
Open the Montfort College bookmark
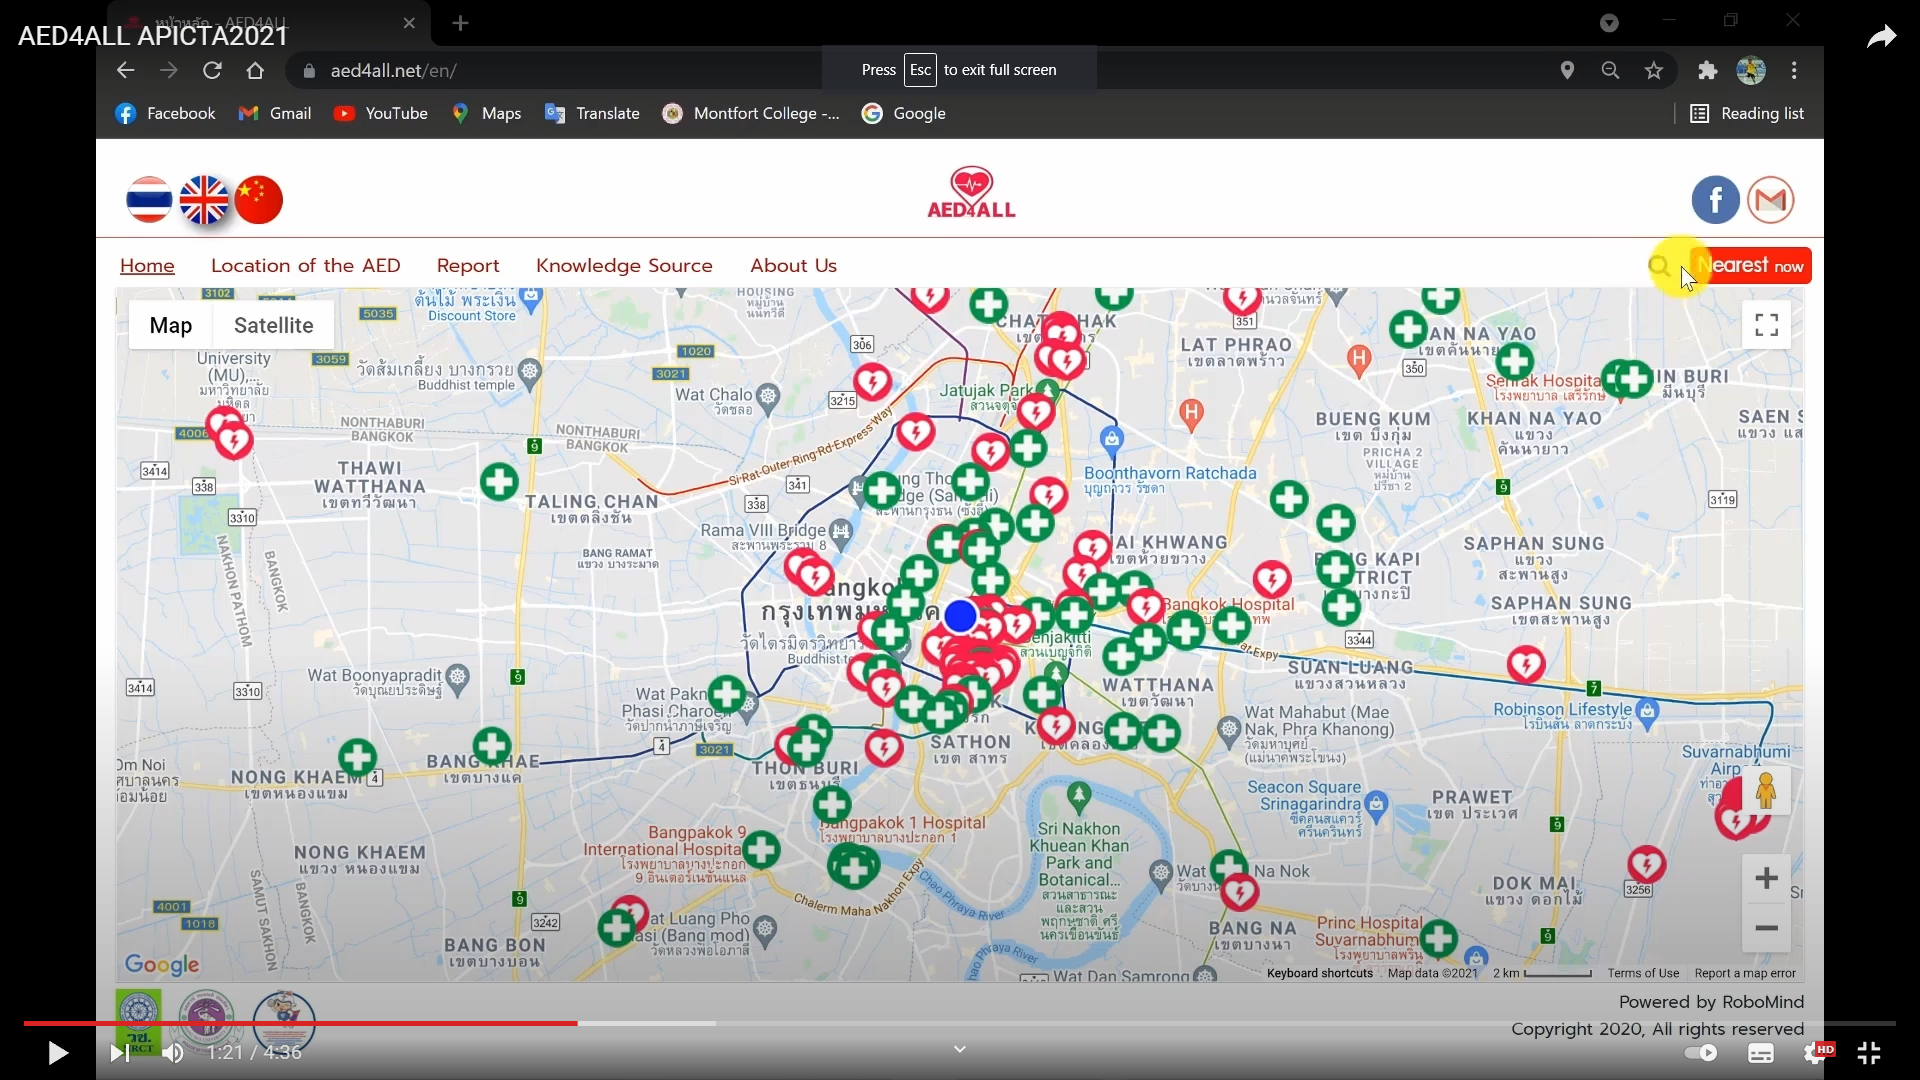(x=751, y=113)
